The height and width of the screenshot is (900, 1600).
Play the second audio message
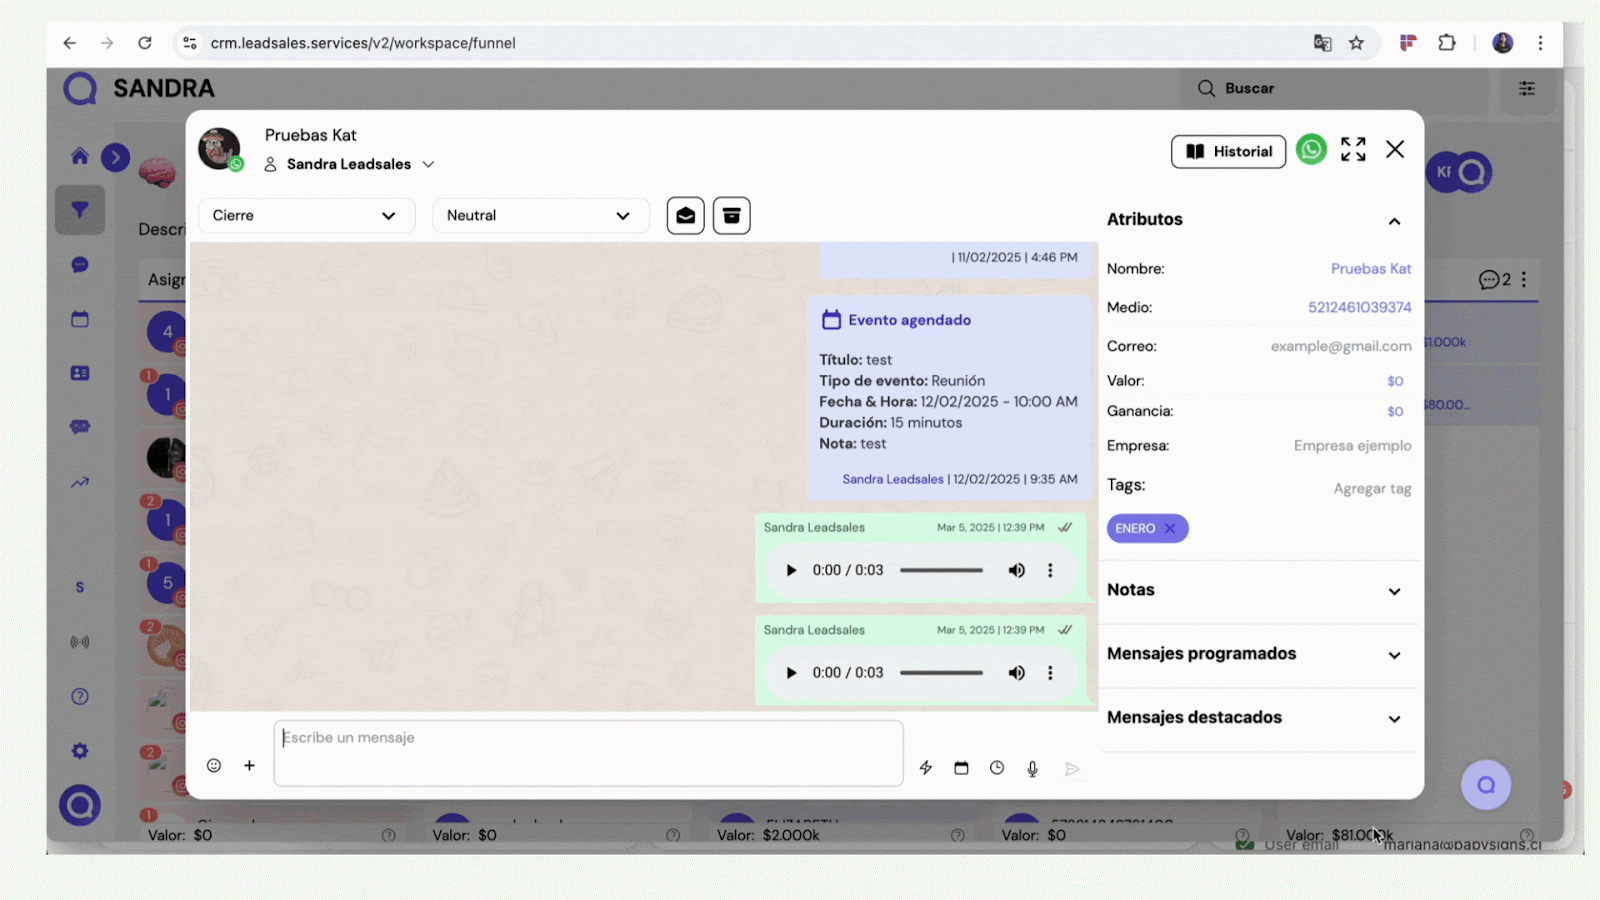click(791, 673)
